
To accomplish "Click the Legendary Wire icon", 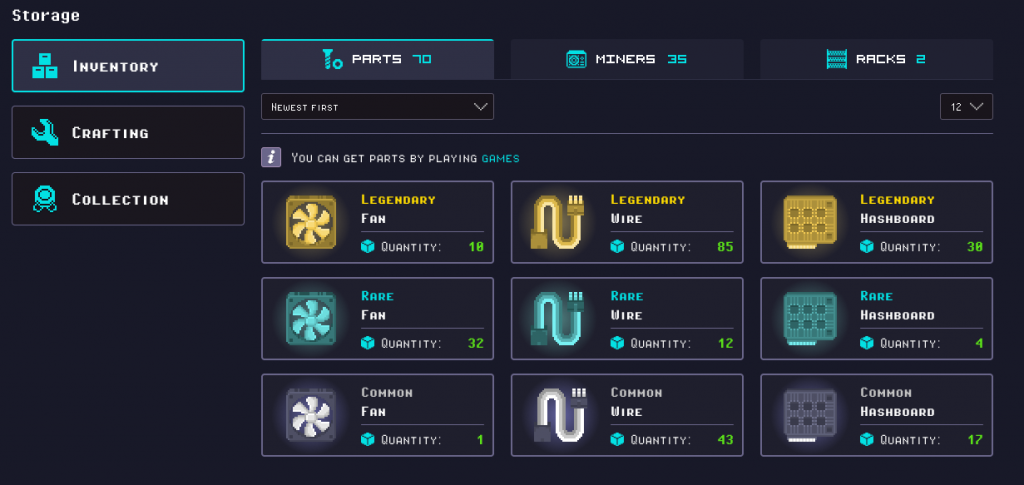I will click(x=558, y=222).
